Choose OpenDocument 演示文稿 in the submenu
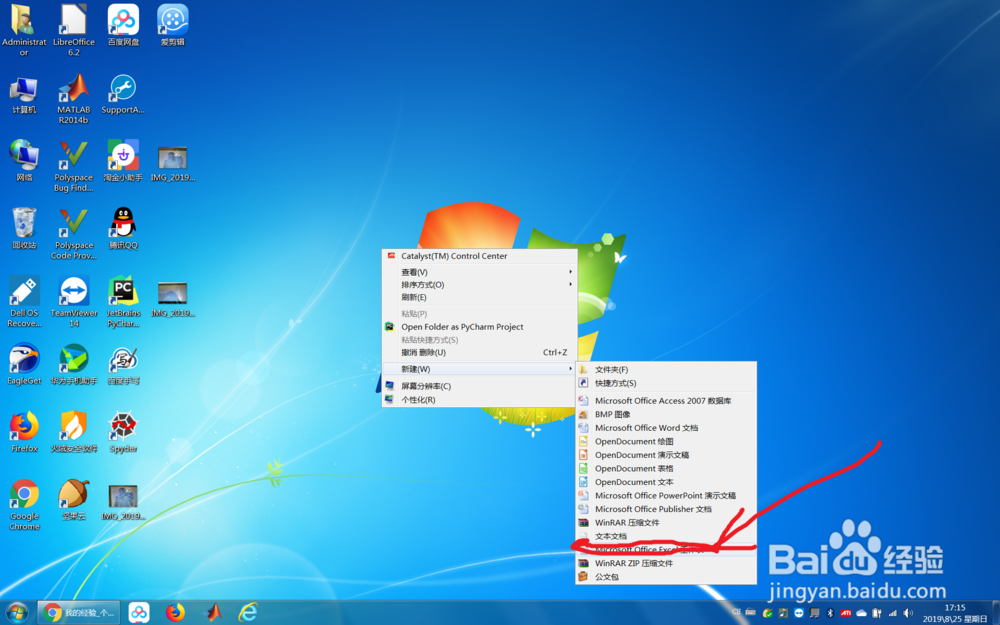 (666, 455)
